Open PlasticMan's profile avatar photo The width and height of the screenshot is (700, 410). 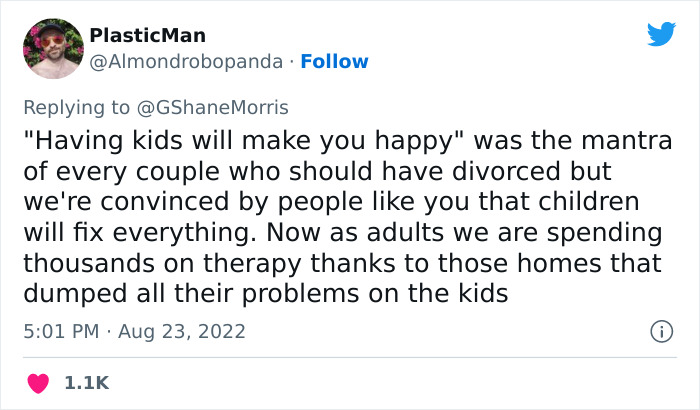tap(52, 48)
